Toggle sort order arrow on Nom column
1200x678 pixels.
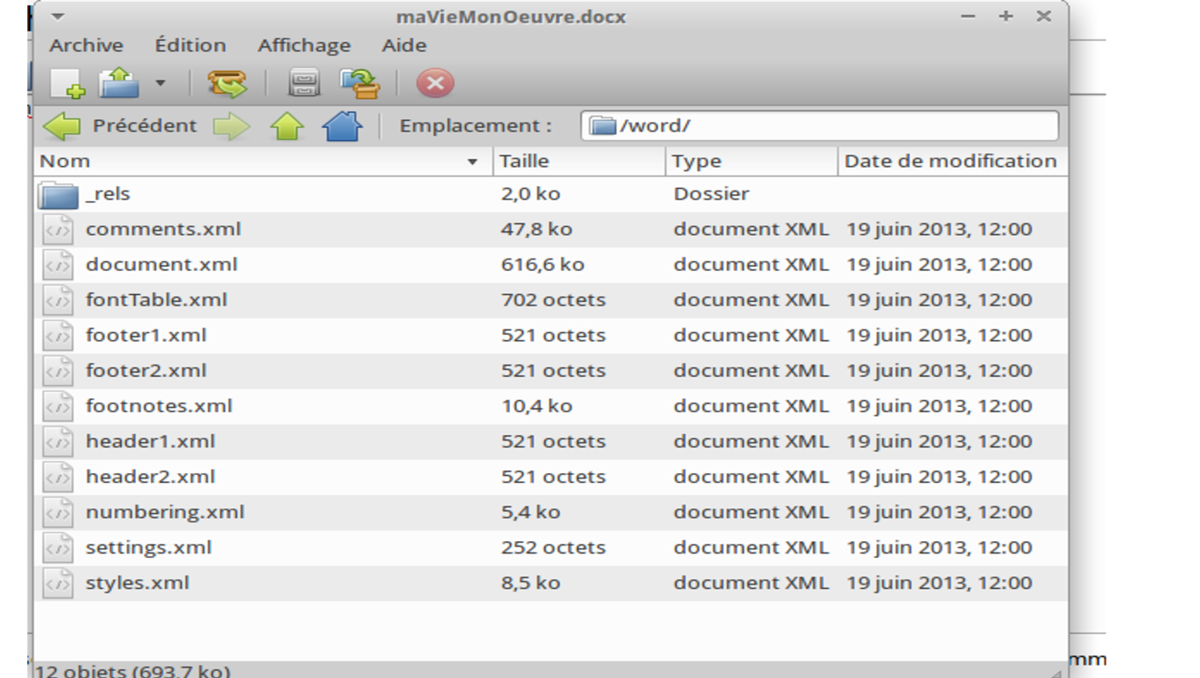coord(472,162)
